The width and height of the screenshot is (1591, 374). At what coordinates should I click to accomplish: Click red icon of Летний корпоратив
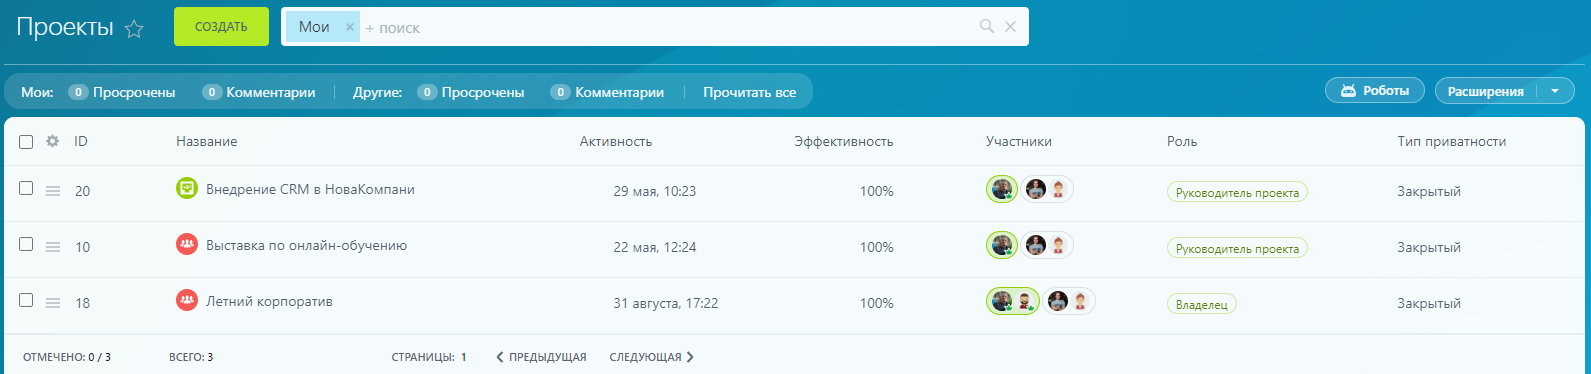187,300
